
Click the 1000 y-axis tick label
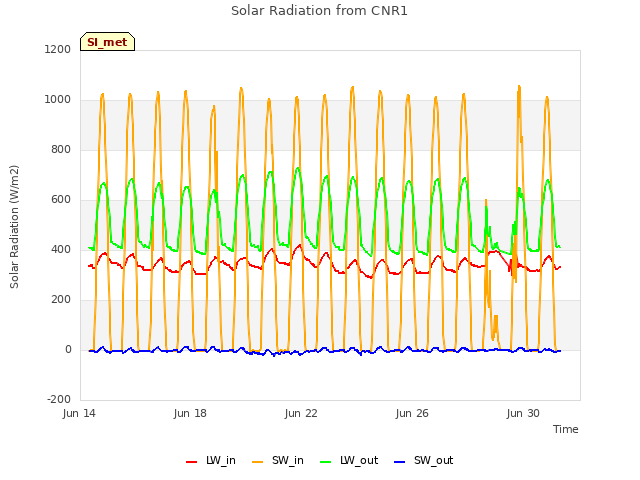tap(58, 100)
